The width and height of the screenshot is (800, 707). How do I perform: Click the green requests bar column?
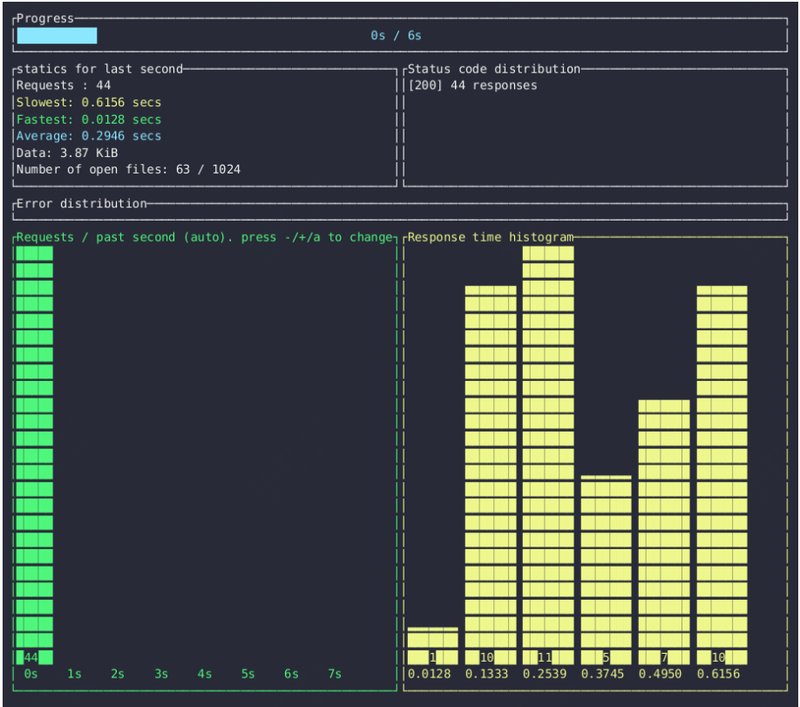click(33, 450)
